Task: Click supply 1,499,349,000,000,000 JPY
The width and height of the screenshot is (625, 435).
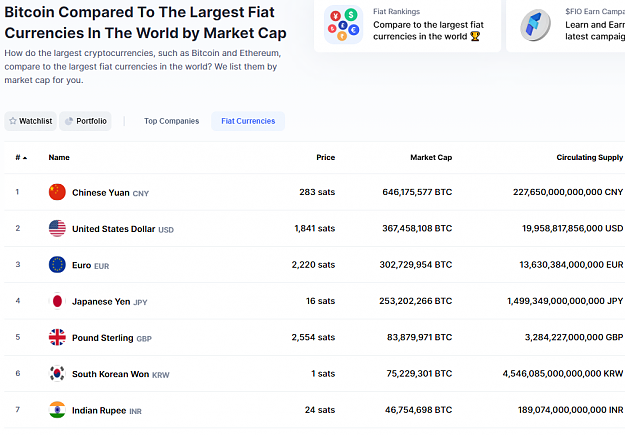Action: pos(565,301)
